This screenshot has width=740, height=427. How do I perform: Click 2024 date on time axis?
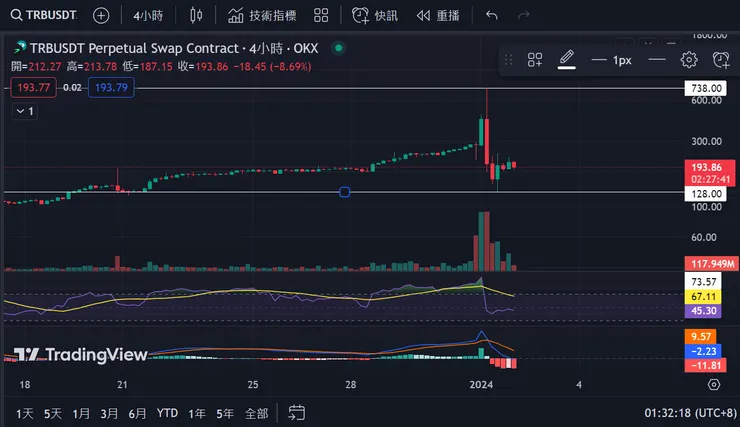pos(481,385)
